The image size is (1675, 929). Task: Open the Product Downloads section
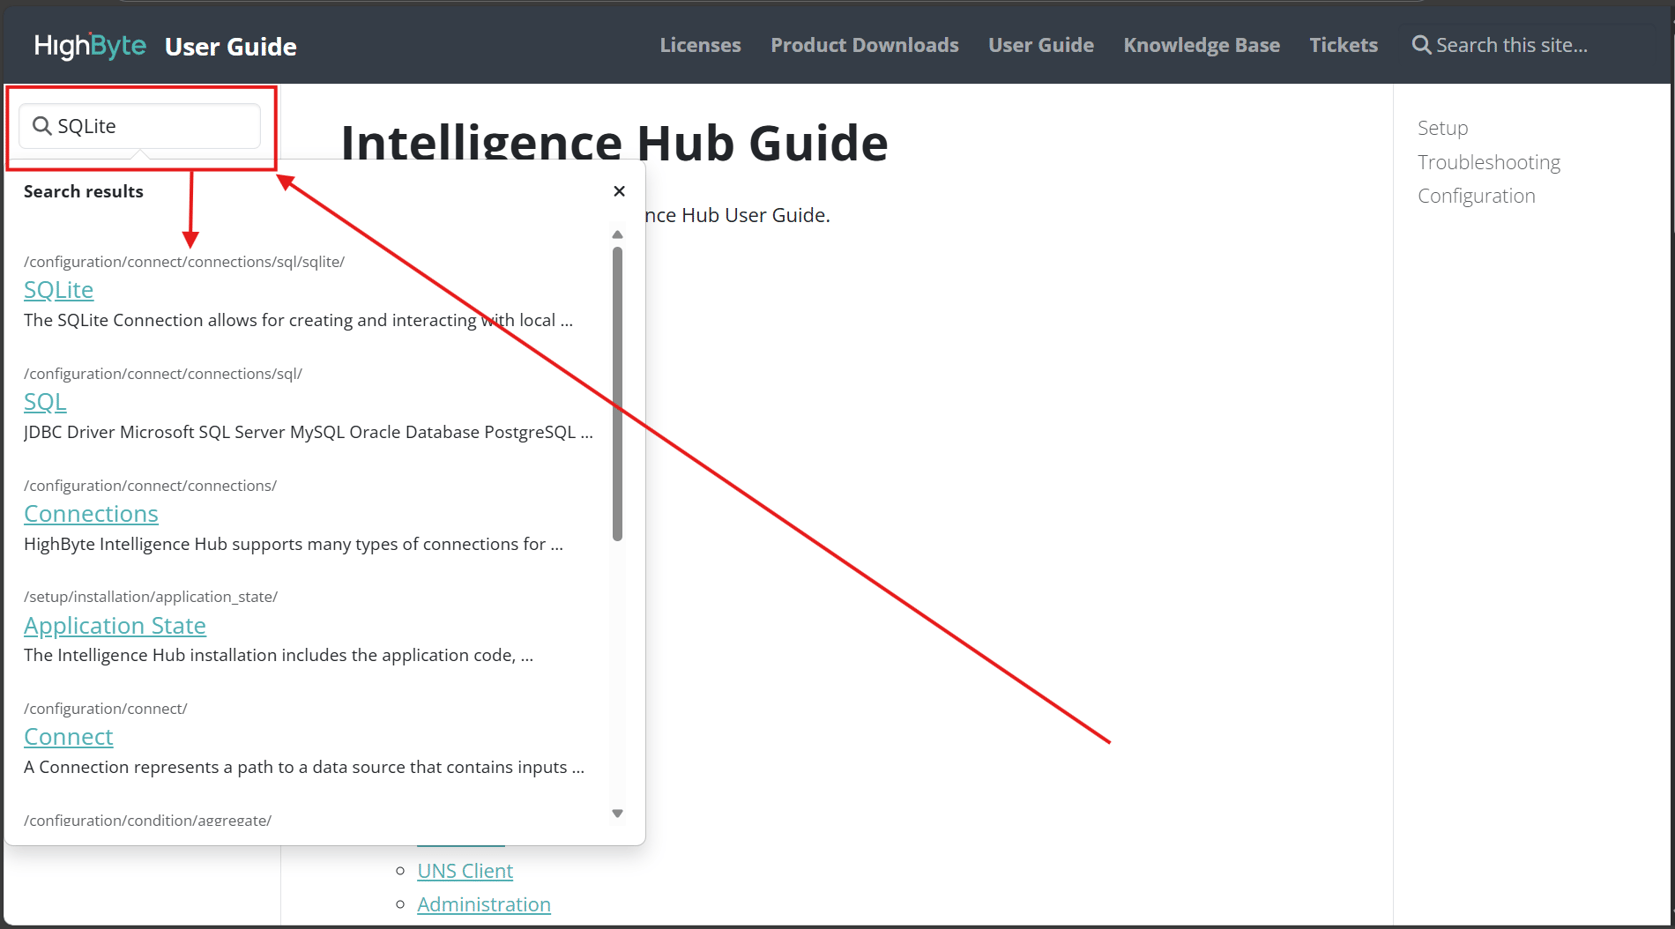point(864,45)
